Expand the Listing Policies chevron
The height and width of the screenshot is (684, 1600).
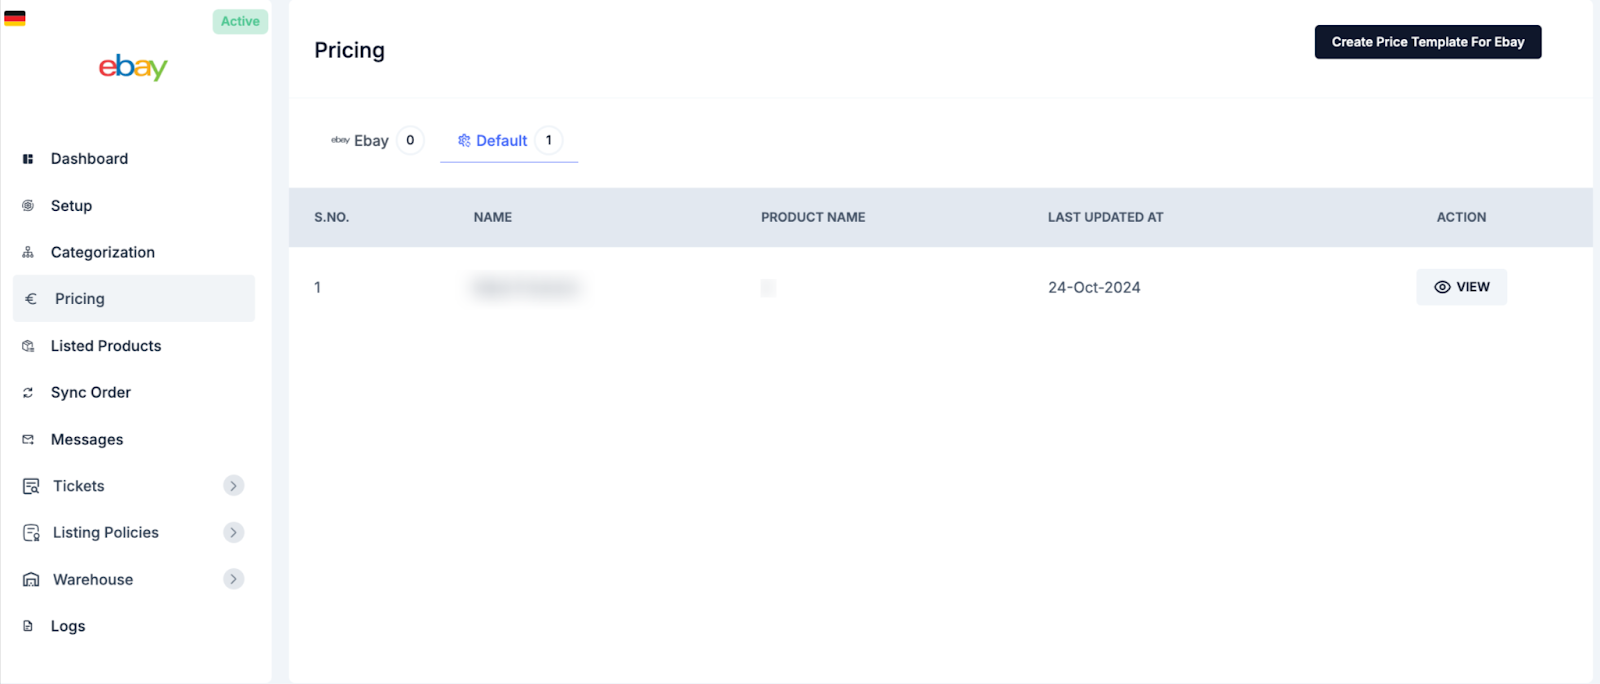(233, 532)
